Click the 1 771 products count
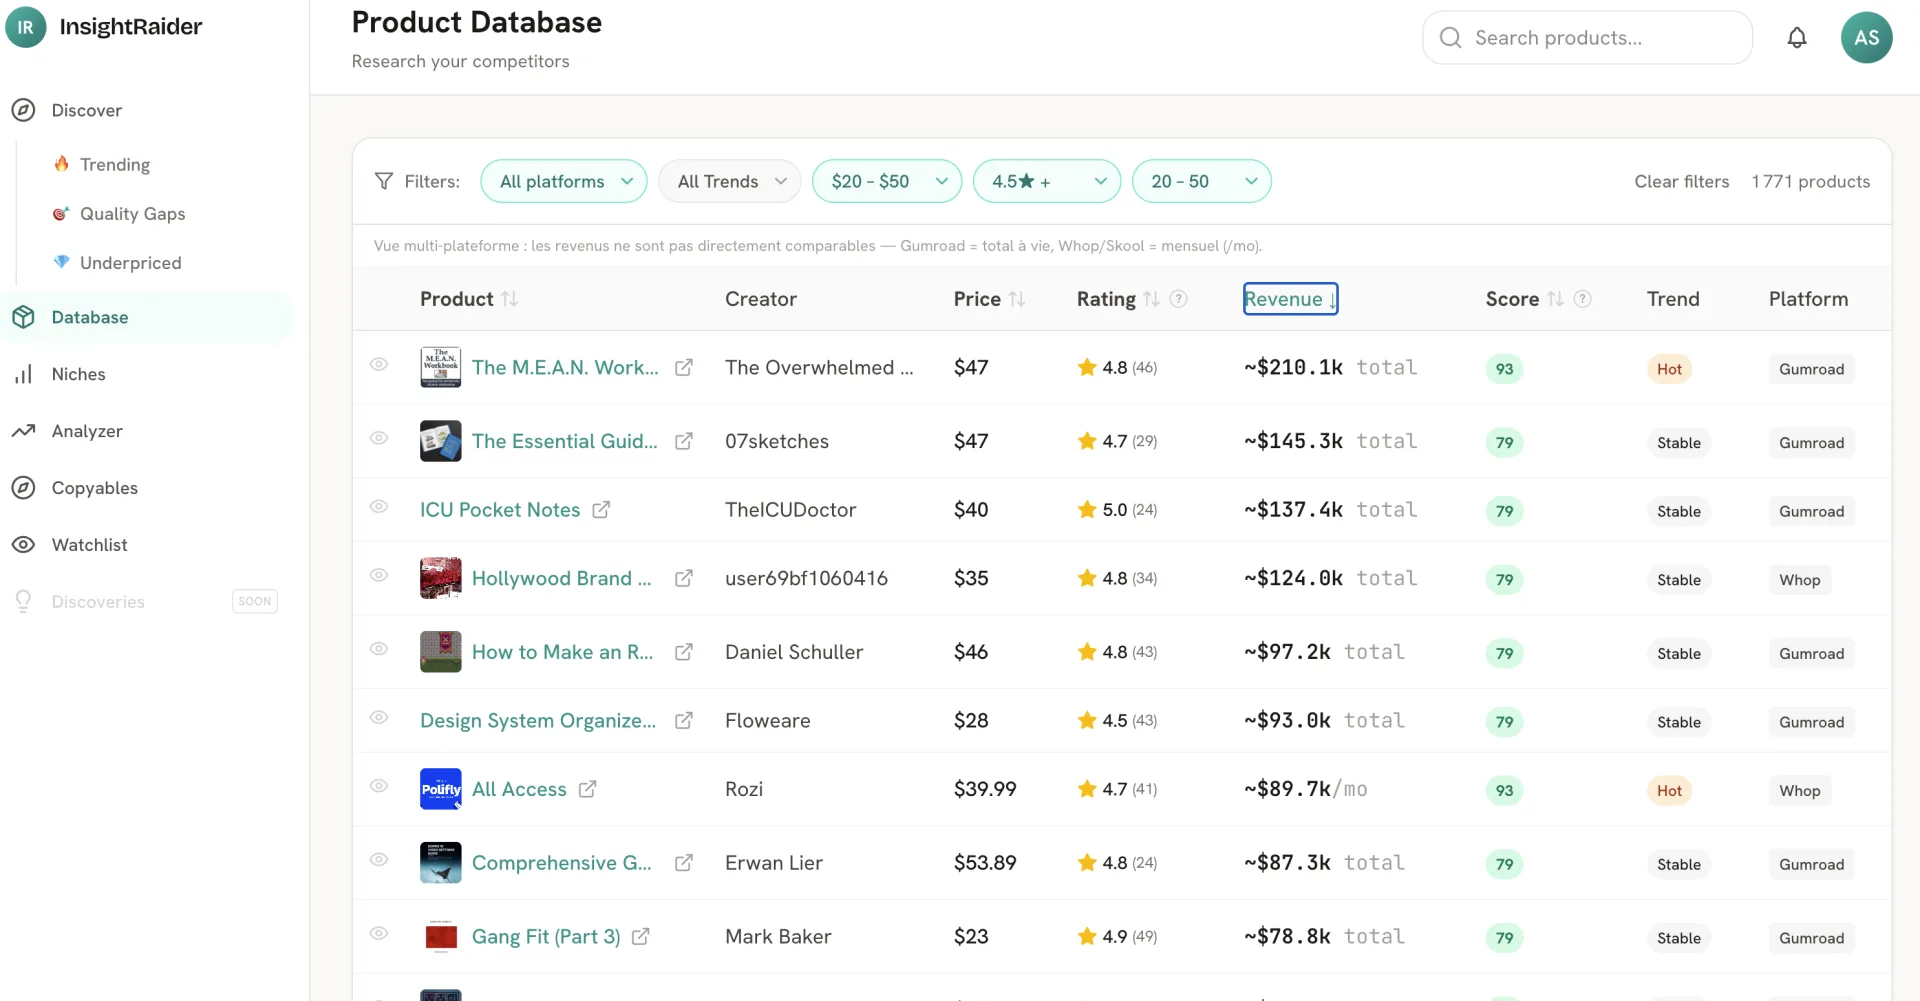 pos(1810,181)
